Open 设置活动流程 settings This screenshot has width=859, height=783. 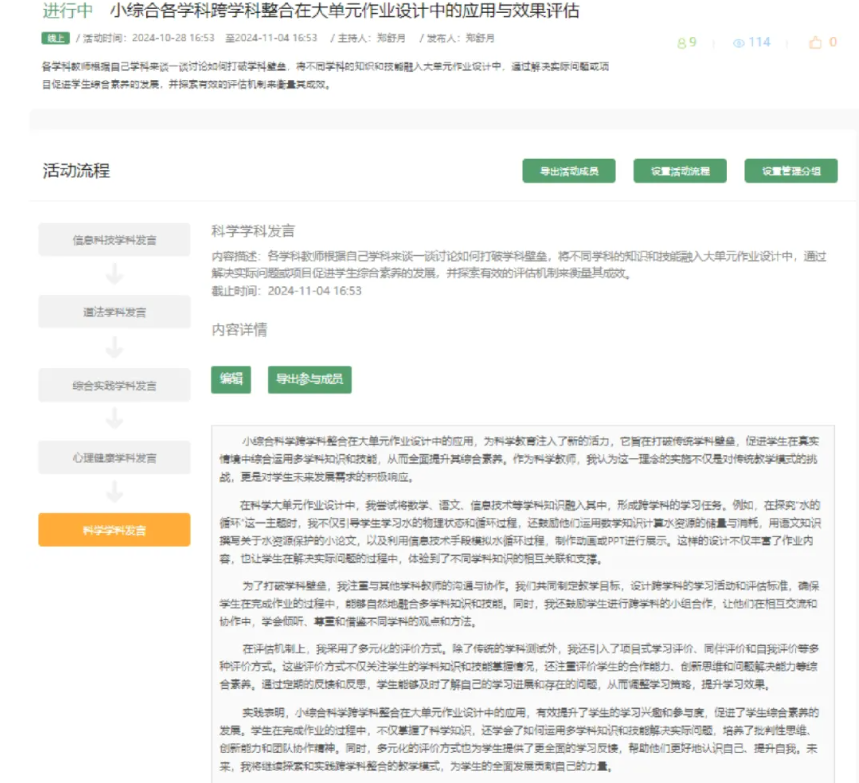680,171
